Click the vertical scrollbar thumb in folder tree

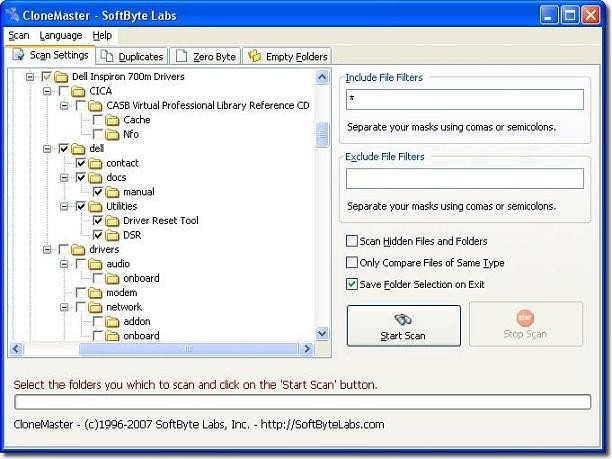(x=322, y=135)
